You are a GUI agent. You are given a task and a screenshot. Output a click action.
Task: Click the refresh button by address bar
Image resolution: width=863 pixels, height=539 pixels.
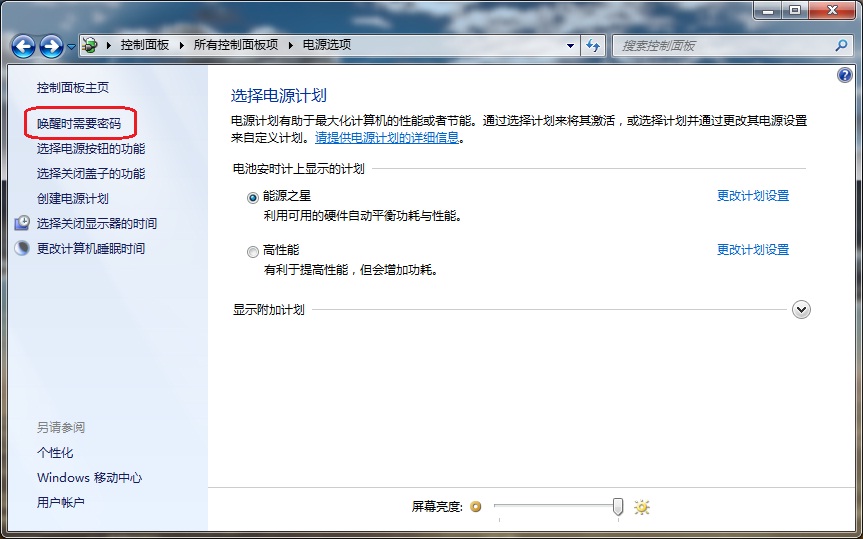point(593,46)
